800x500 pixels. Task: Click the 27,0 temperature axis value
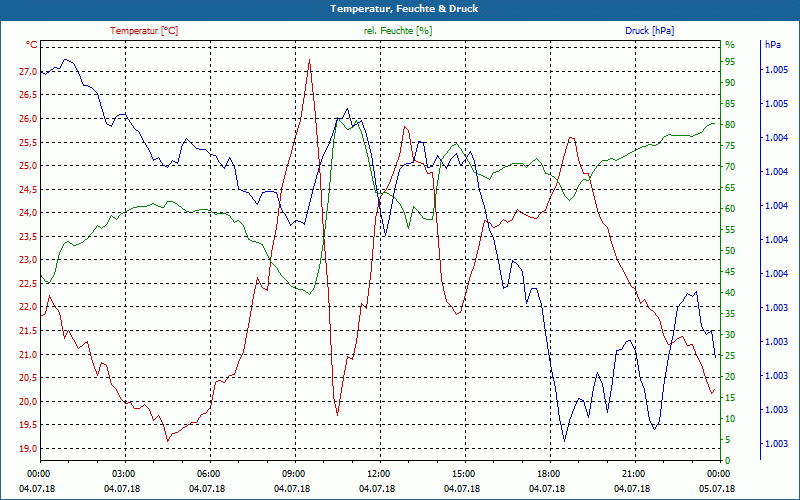28,71
